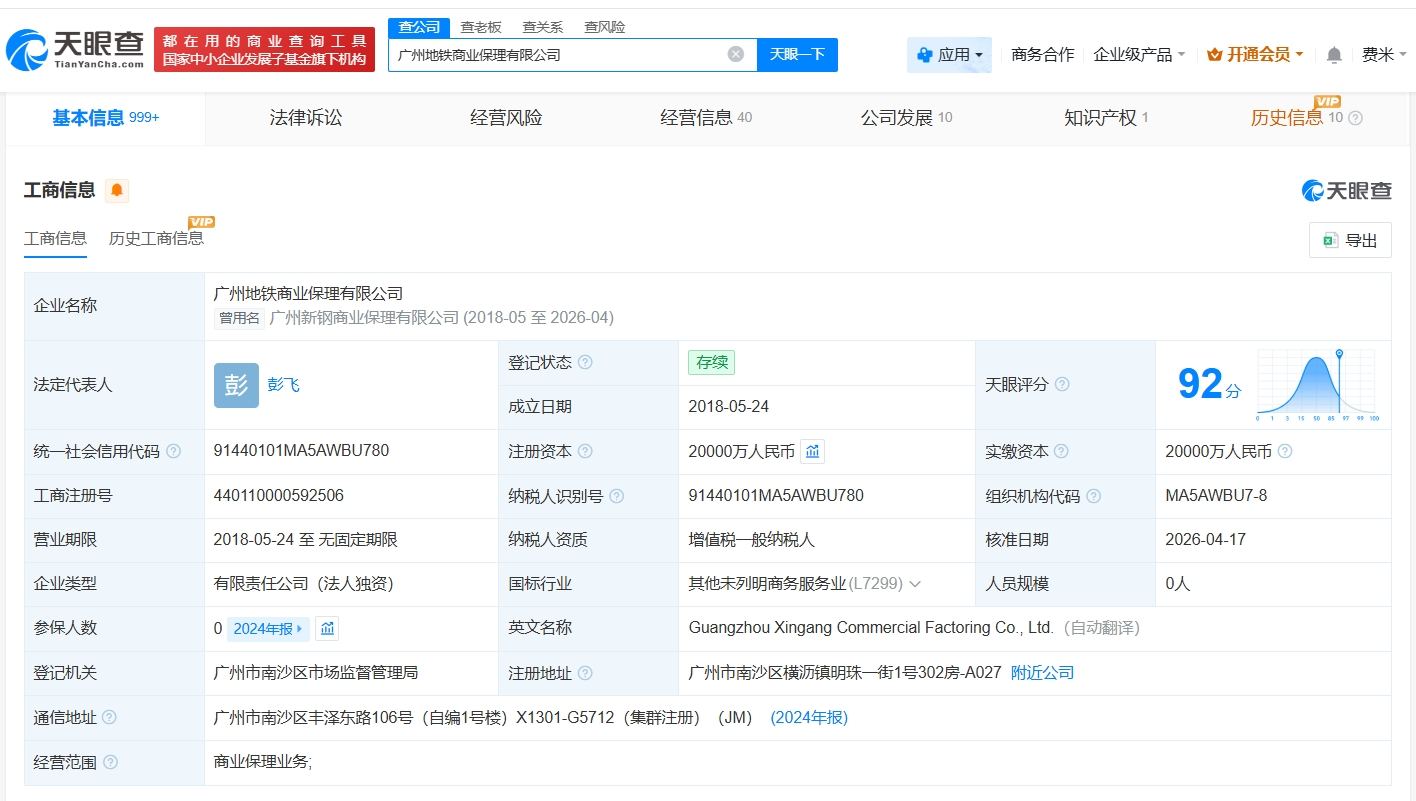The image size is (1416, 801).
Task: Expand the 应用 dropdown menu
Action: point(949,55)
